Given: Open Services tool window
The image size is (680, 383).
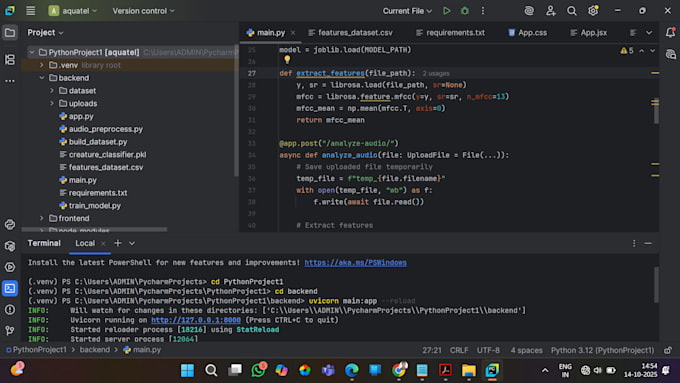Looking at the screenshot, I should coord(10,267).
